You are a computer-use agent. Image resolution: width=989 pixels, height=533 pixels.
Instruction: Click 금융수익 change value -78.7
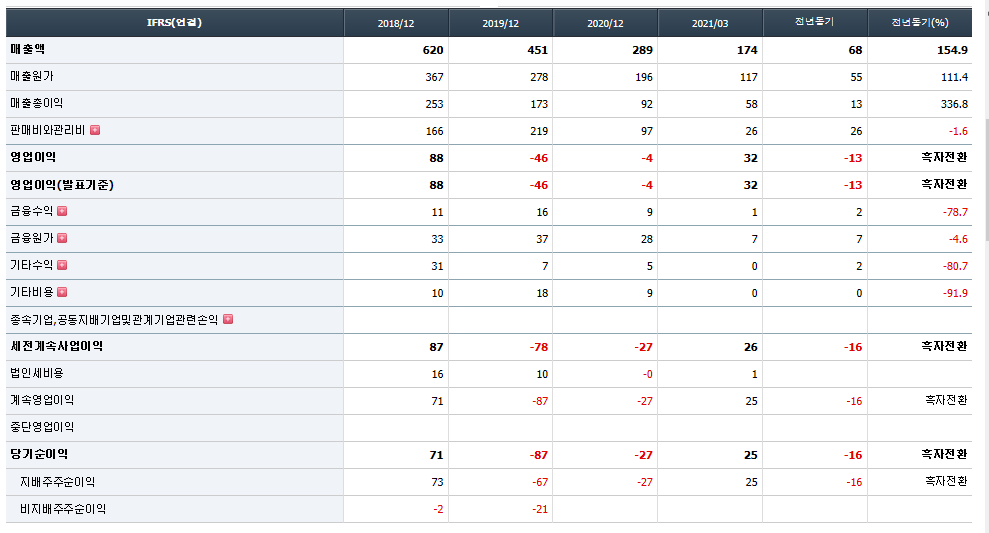point(955,212)
